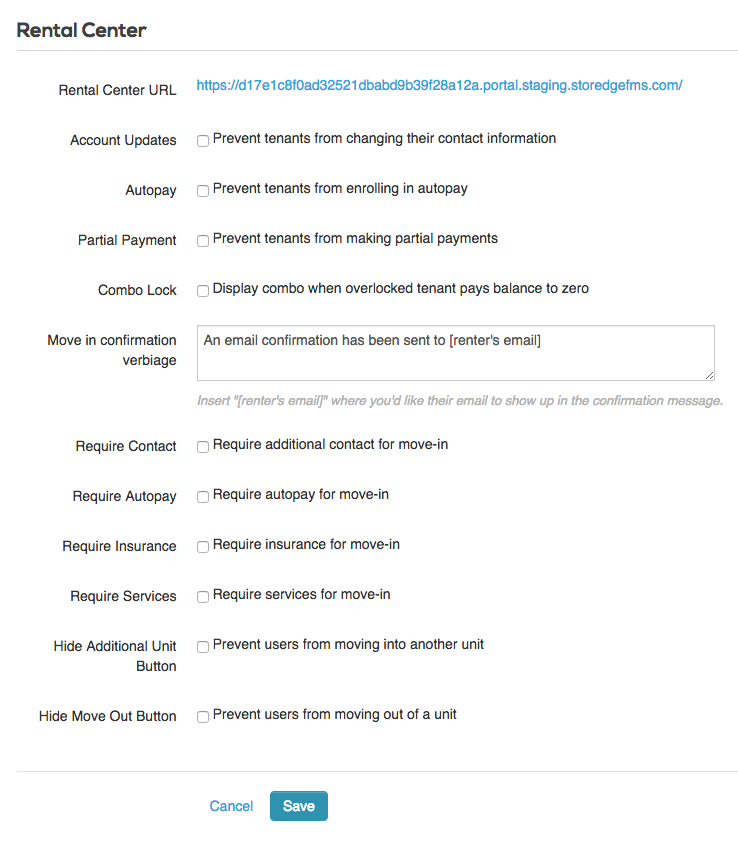The image size is (738, 848).
Task: Click the 'Hide Move Out Button' field label
Action: pyautogui.click(x=108, y=716)
